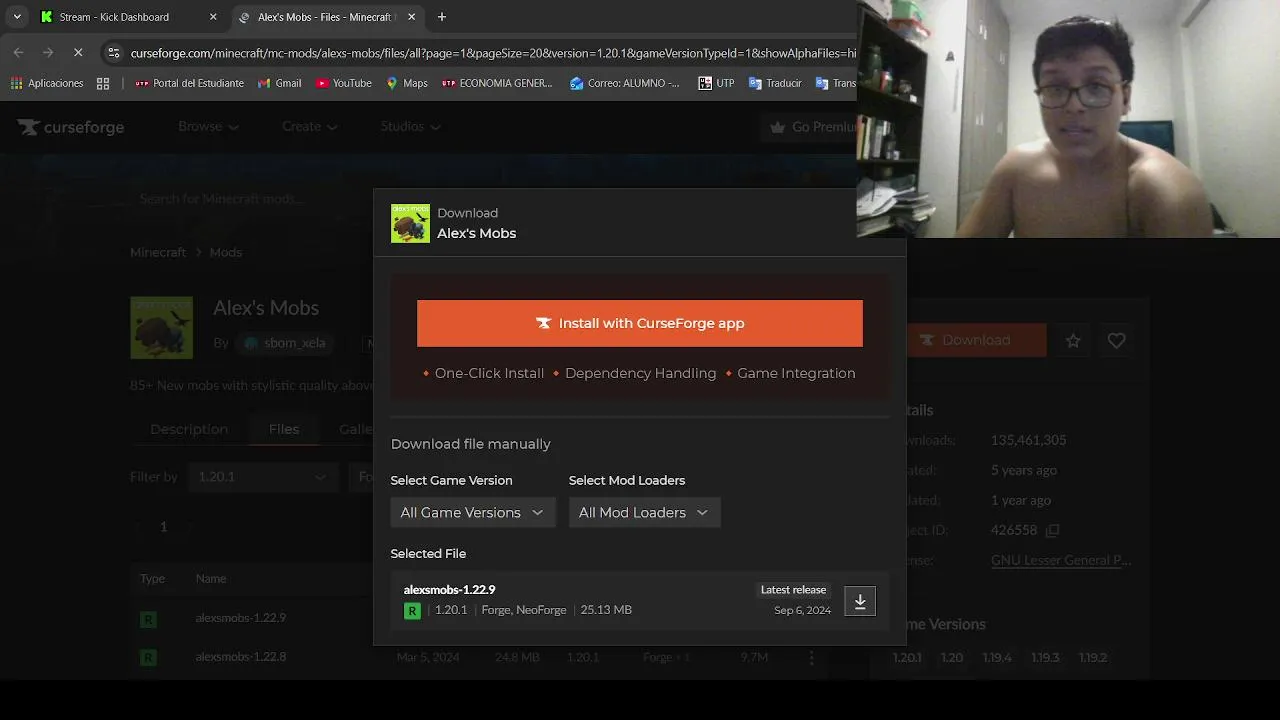1280x720 pixels.
Task: Open All Game Versions dropdown
Action: (472, 512)
